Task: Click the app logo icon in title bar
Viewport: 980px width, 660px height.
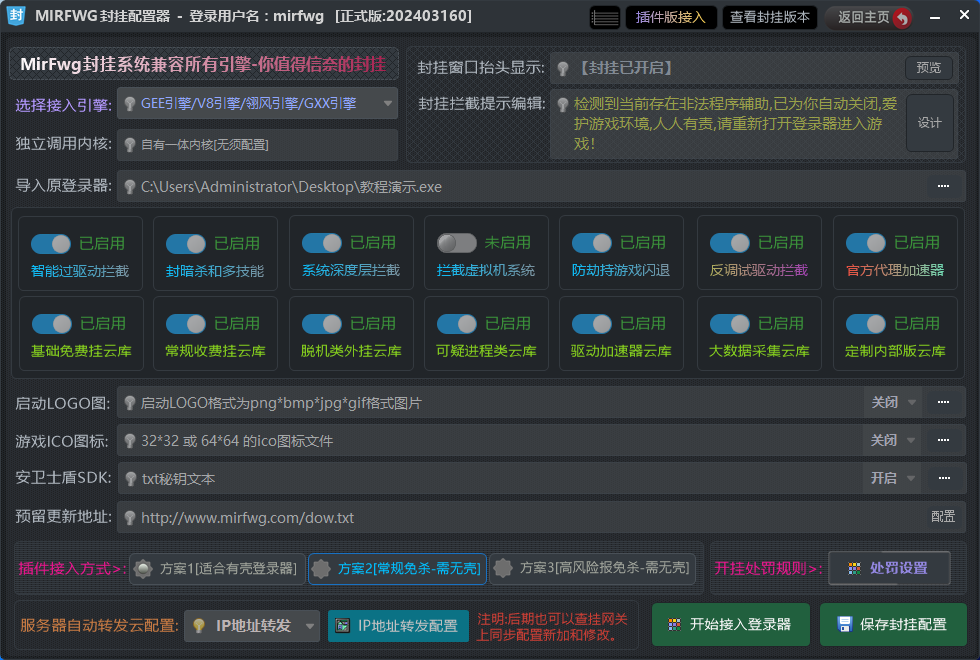Action: 16,16
